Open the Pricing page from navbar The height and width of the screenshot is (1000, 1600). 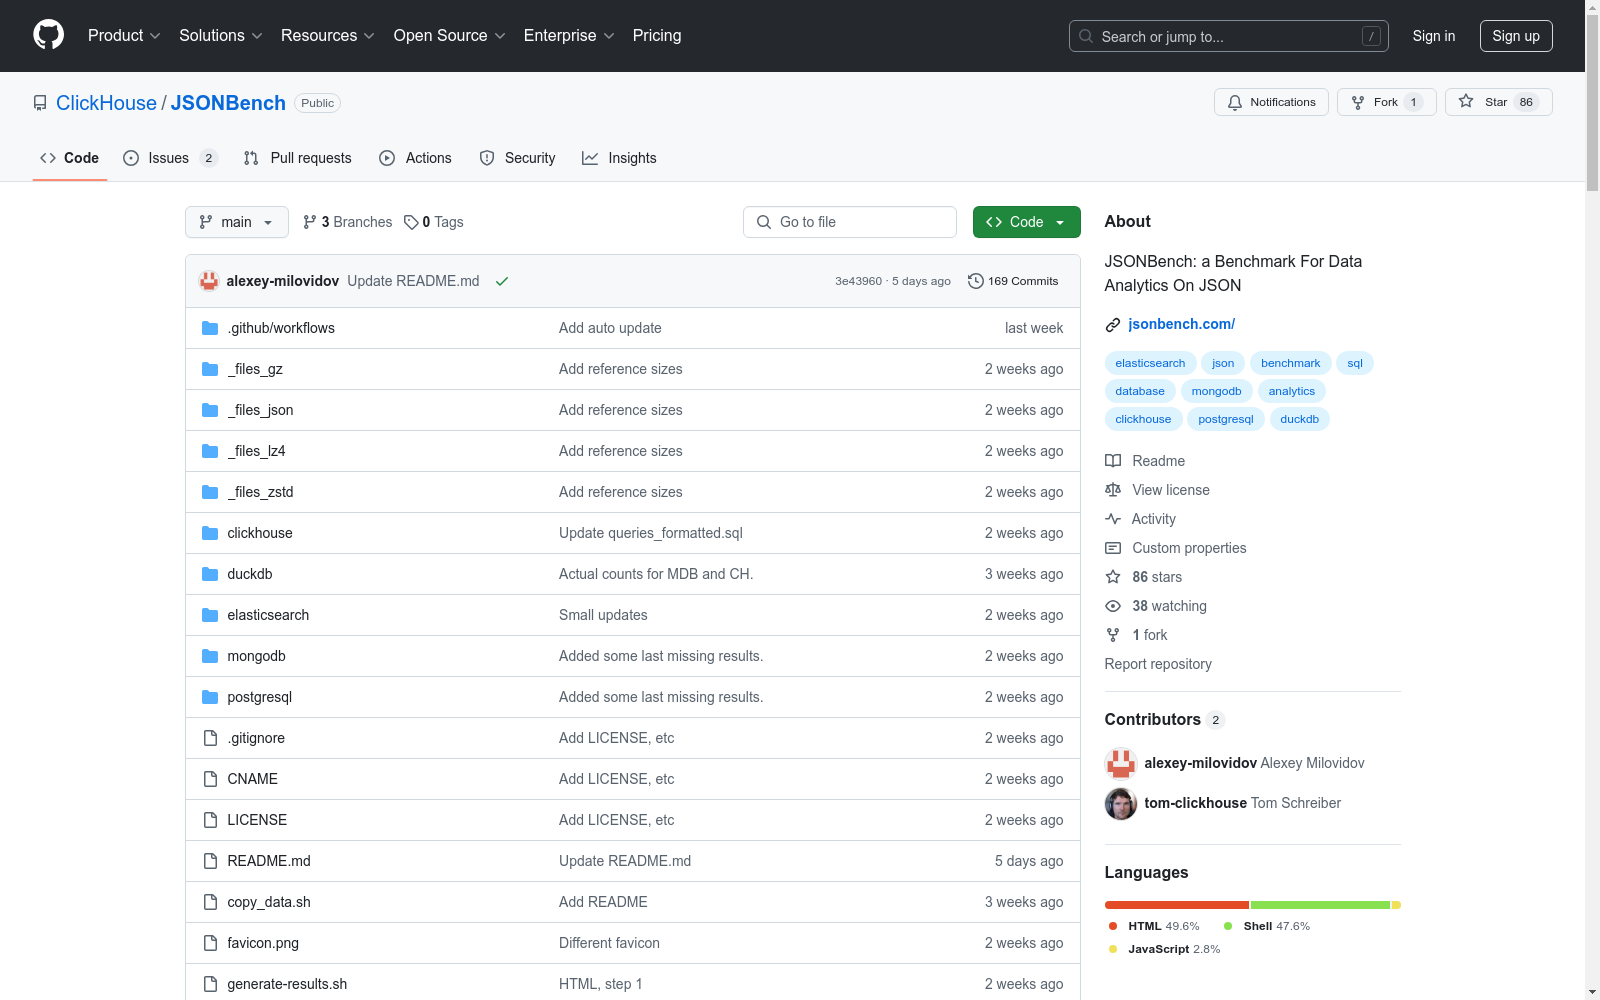(x=657, y=35)
